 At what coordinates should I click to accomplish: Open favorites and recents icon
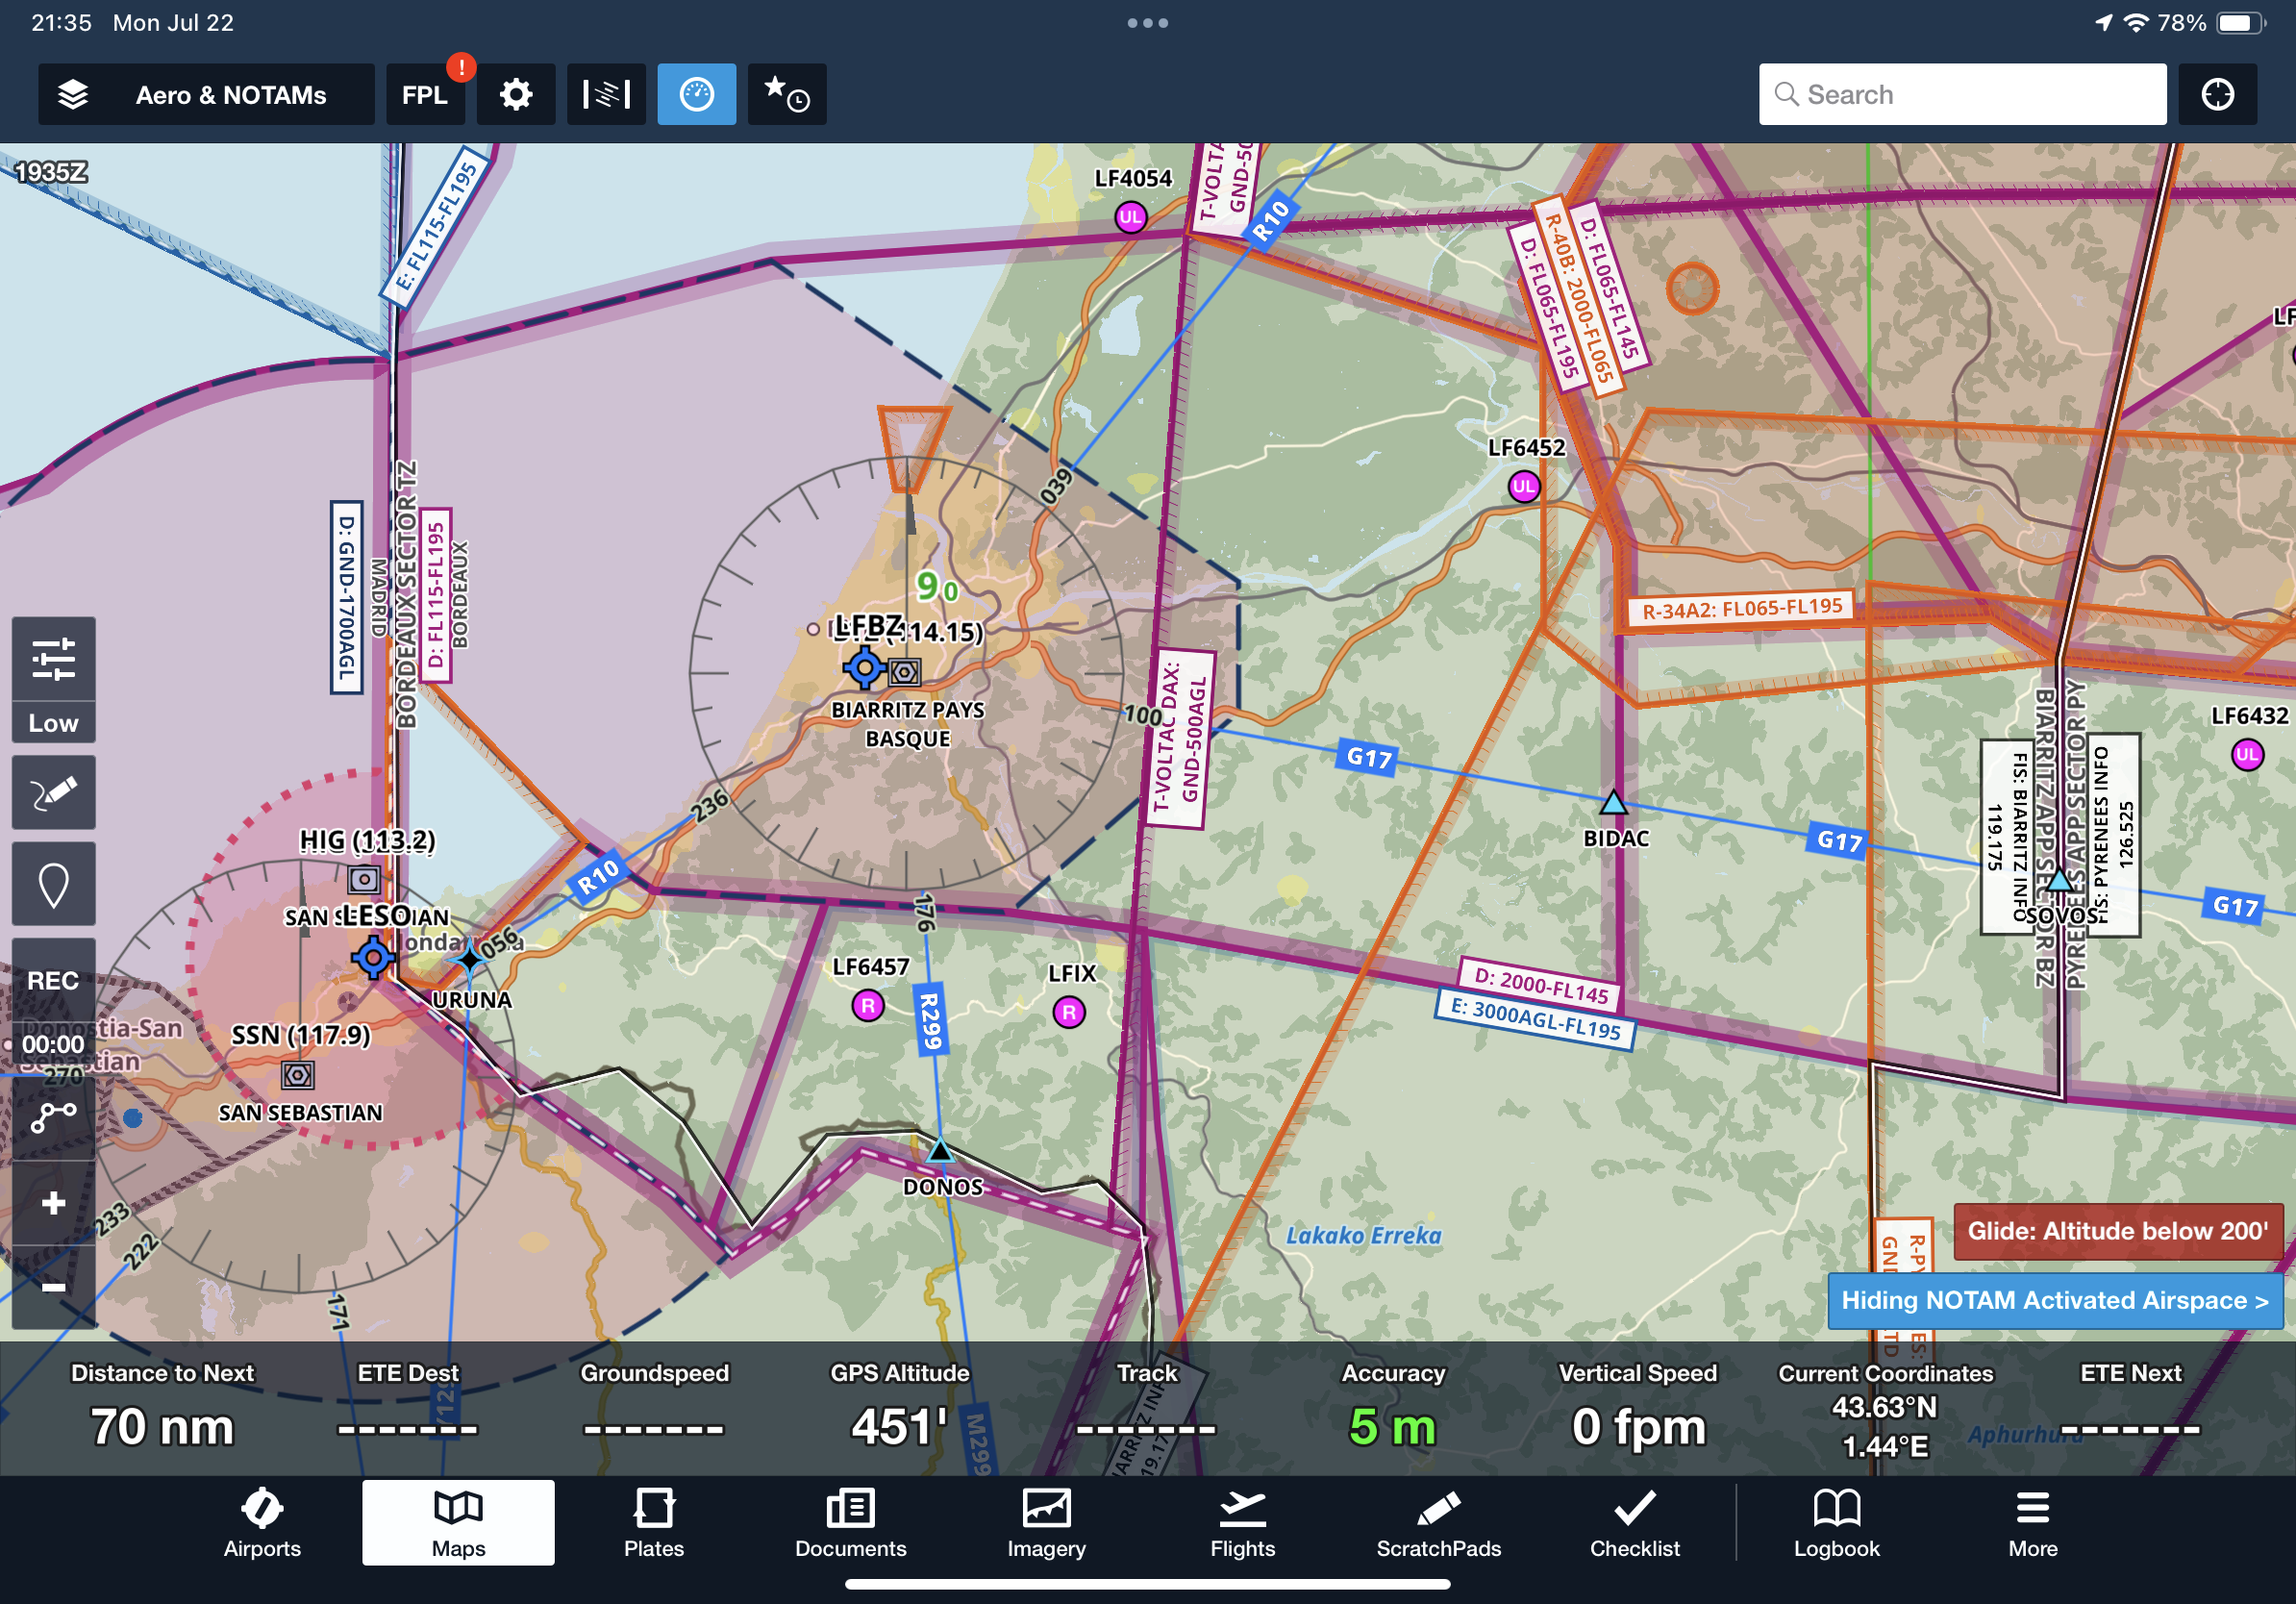pos(787,95)
